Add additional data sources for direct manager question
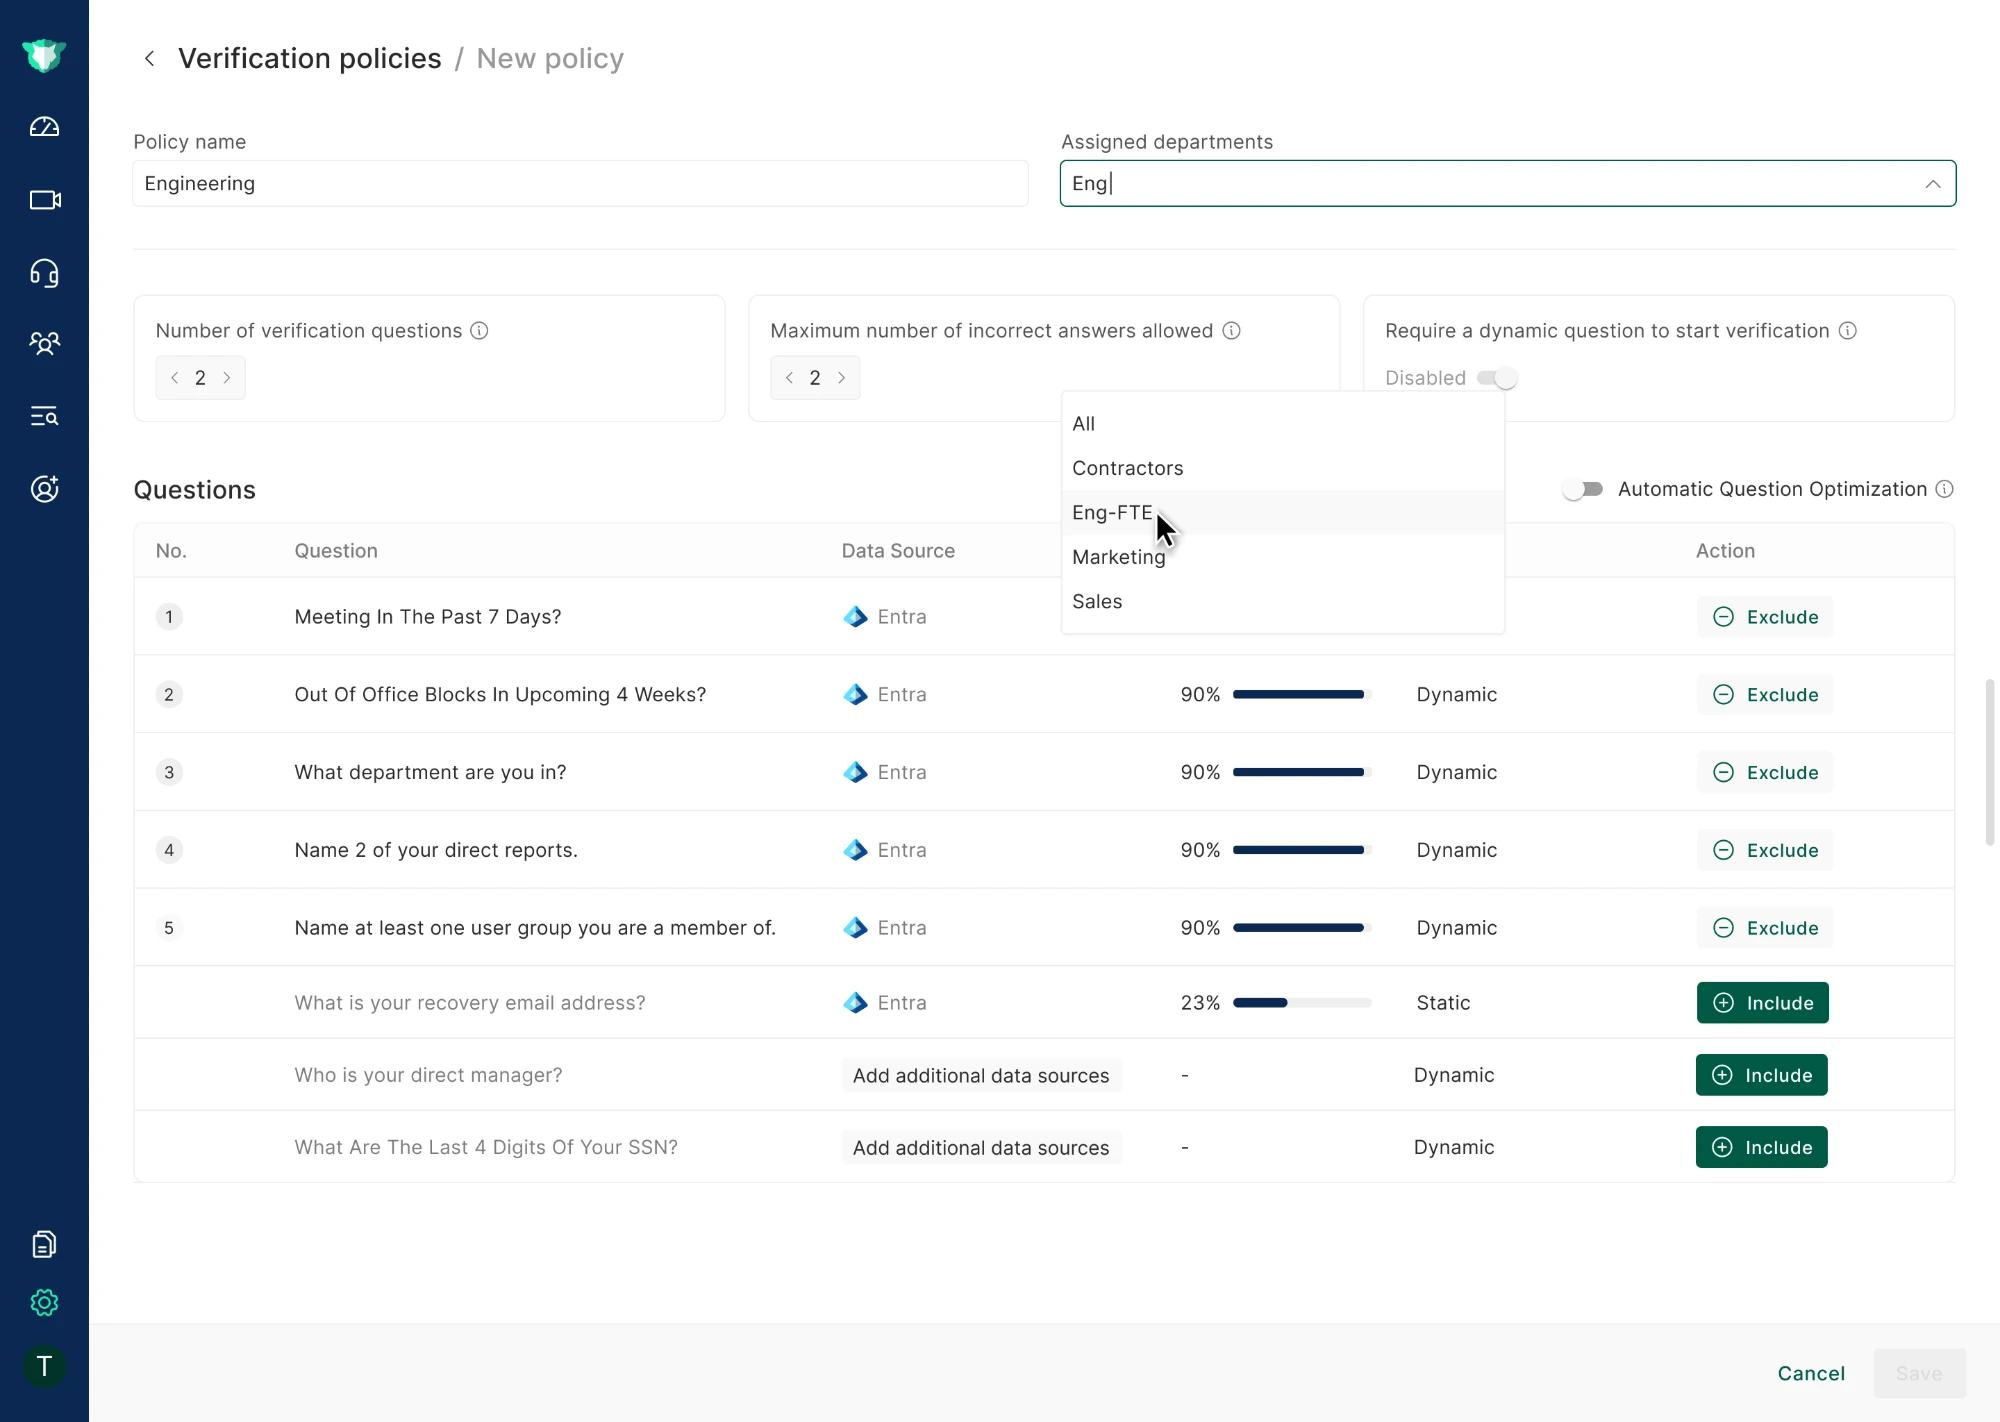2000x1422 pixels. coord(981,1075)
